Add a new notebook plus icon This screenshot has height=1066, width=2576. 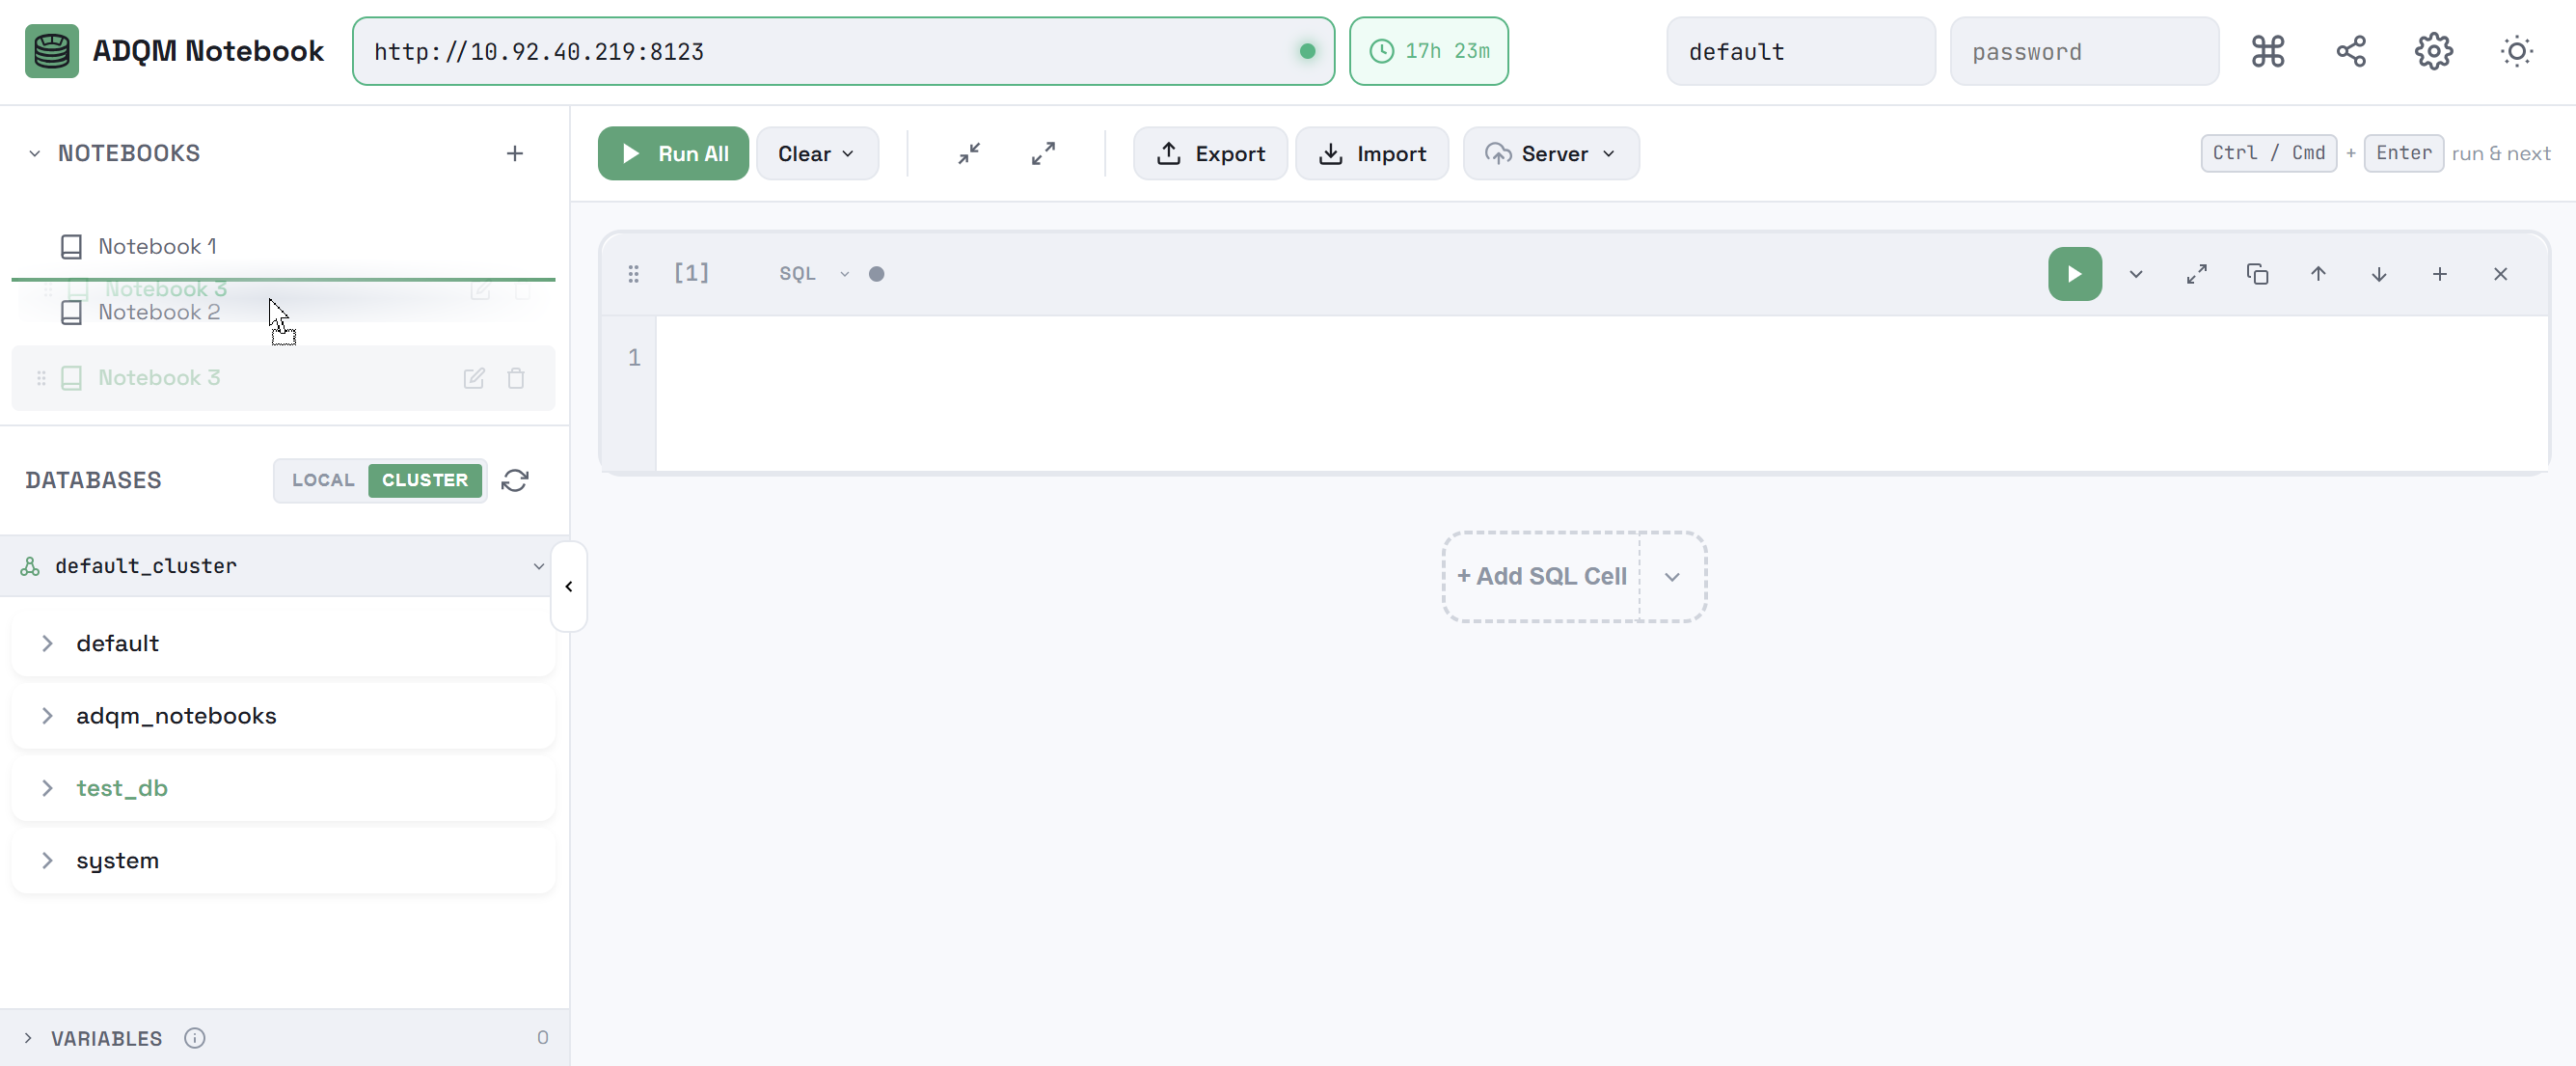(515, 154)
